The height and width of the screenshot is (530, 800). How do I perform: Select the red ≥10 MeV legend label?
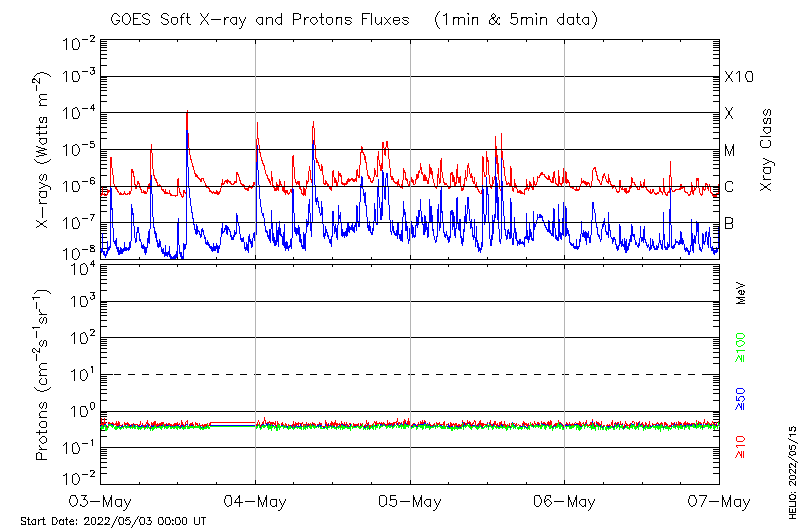coord(741,447)
